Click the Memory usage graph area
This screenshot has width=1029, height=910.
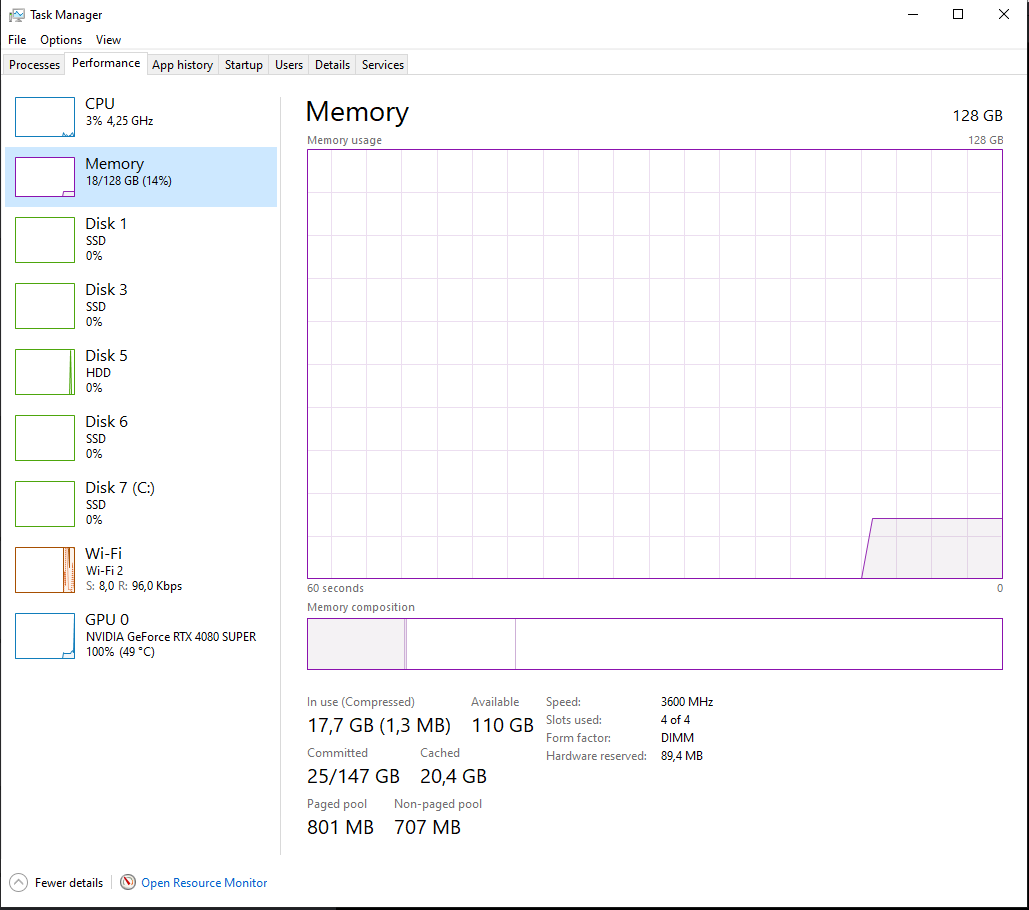pos(654,364)
